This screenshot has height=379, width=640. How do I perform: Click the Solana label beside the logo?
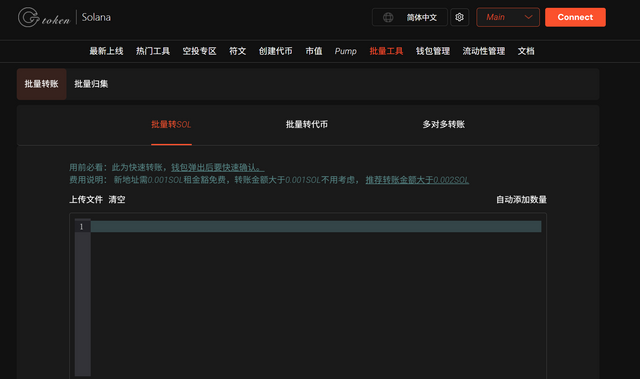coord(96,17)
